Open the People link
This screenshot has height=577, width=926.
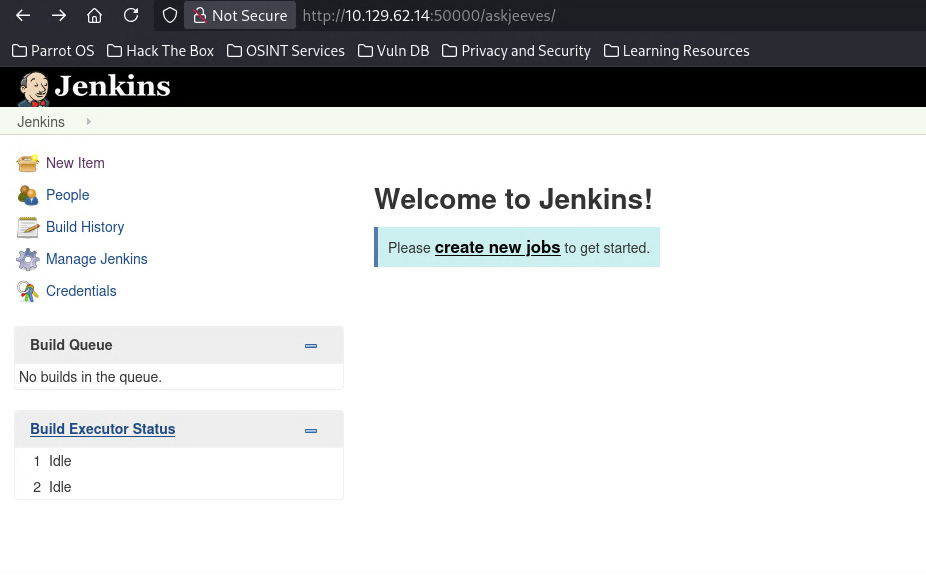pos(67,195)
